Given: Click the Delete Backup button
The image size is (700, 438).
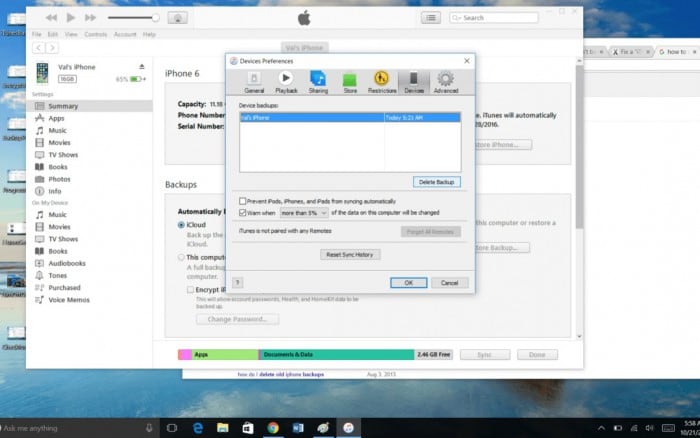Looking at the screenshot, I should point(437,182).
